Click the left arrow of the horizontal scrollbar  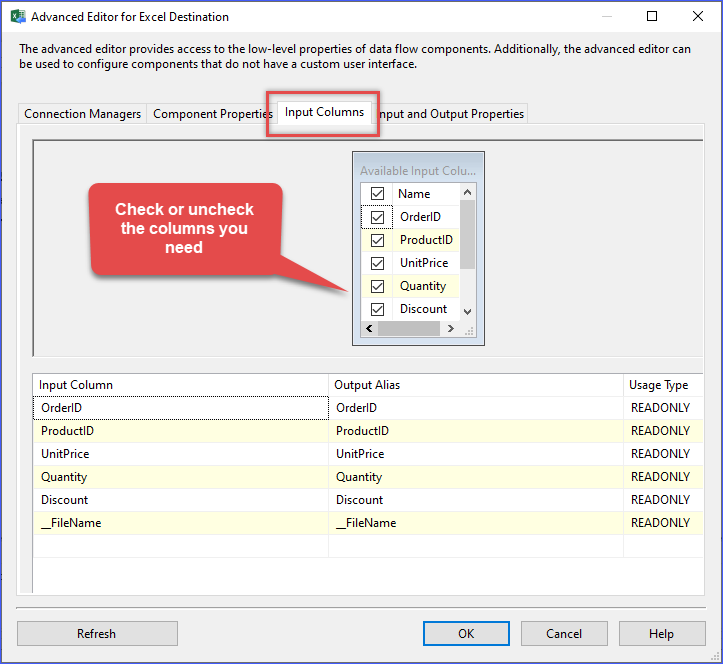[369, 328]
